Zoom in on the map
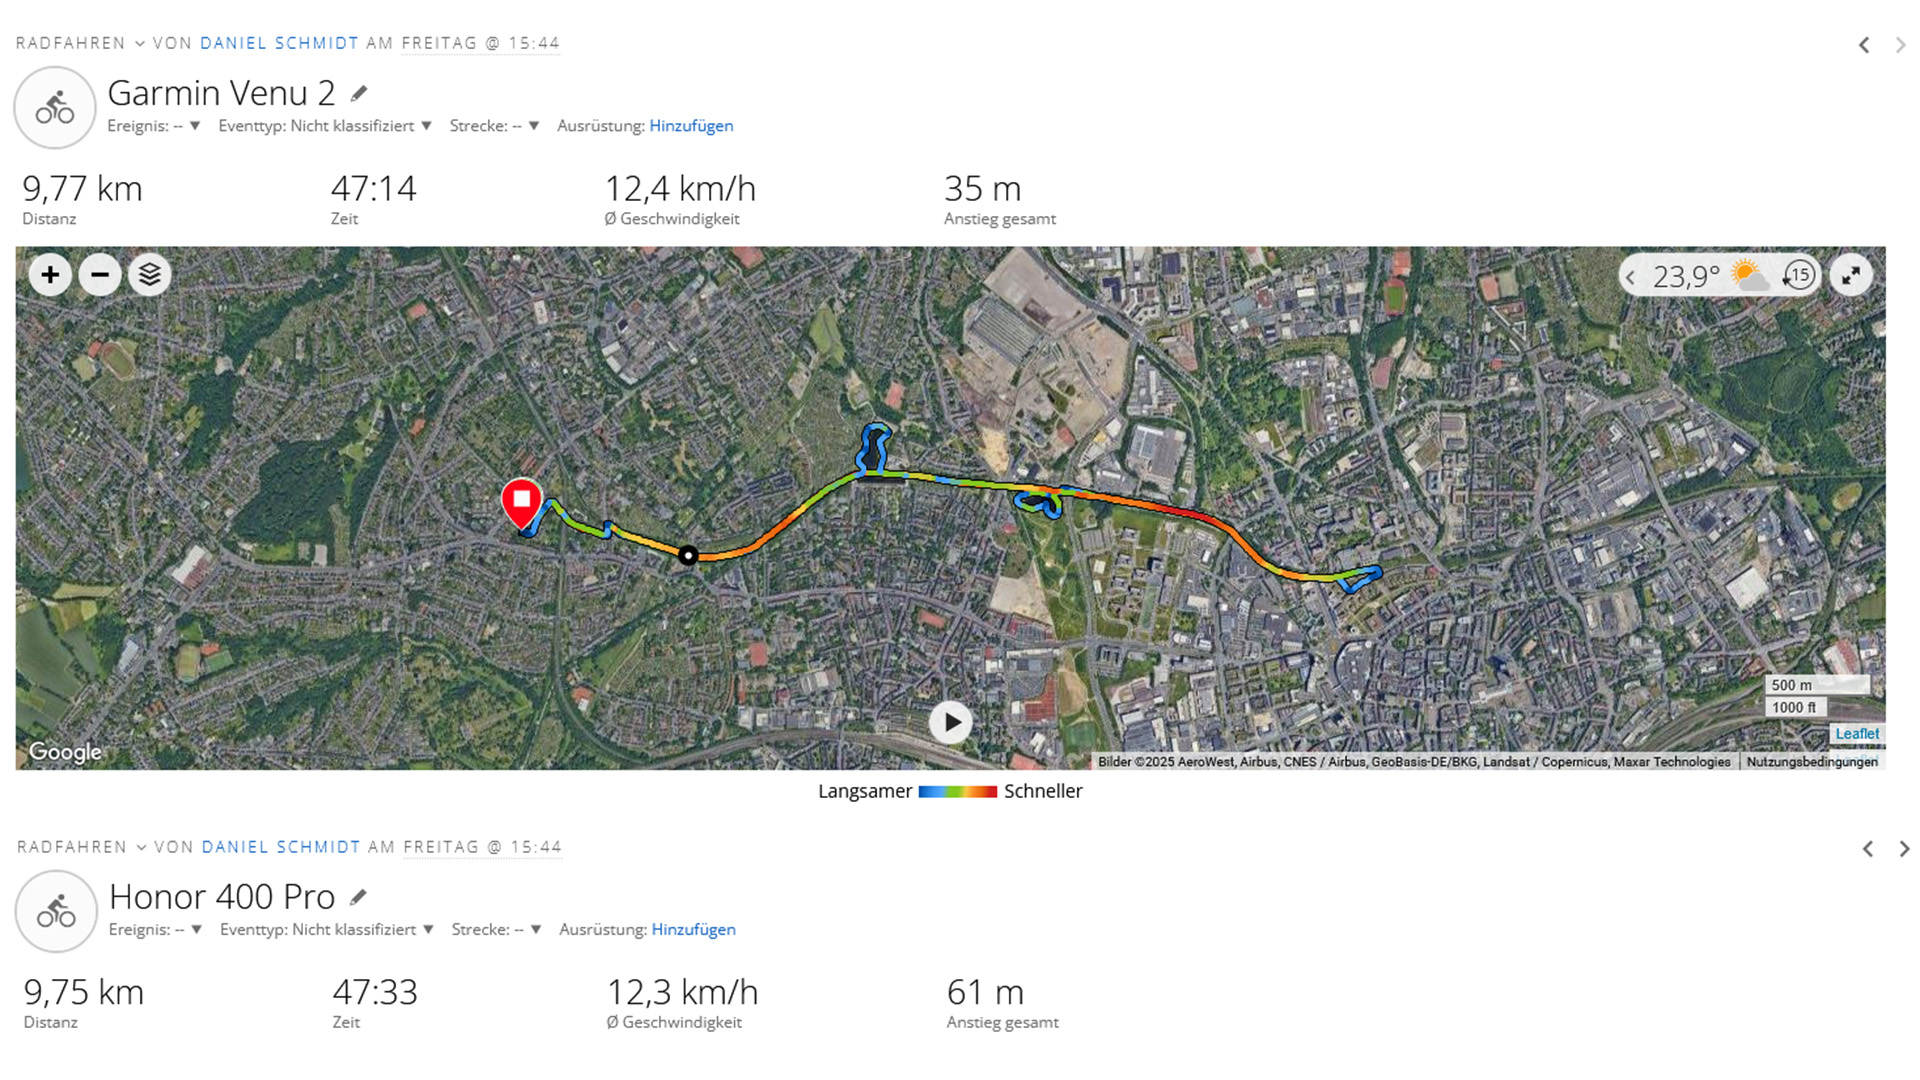 click(50, 275)
